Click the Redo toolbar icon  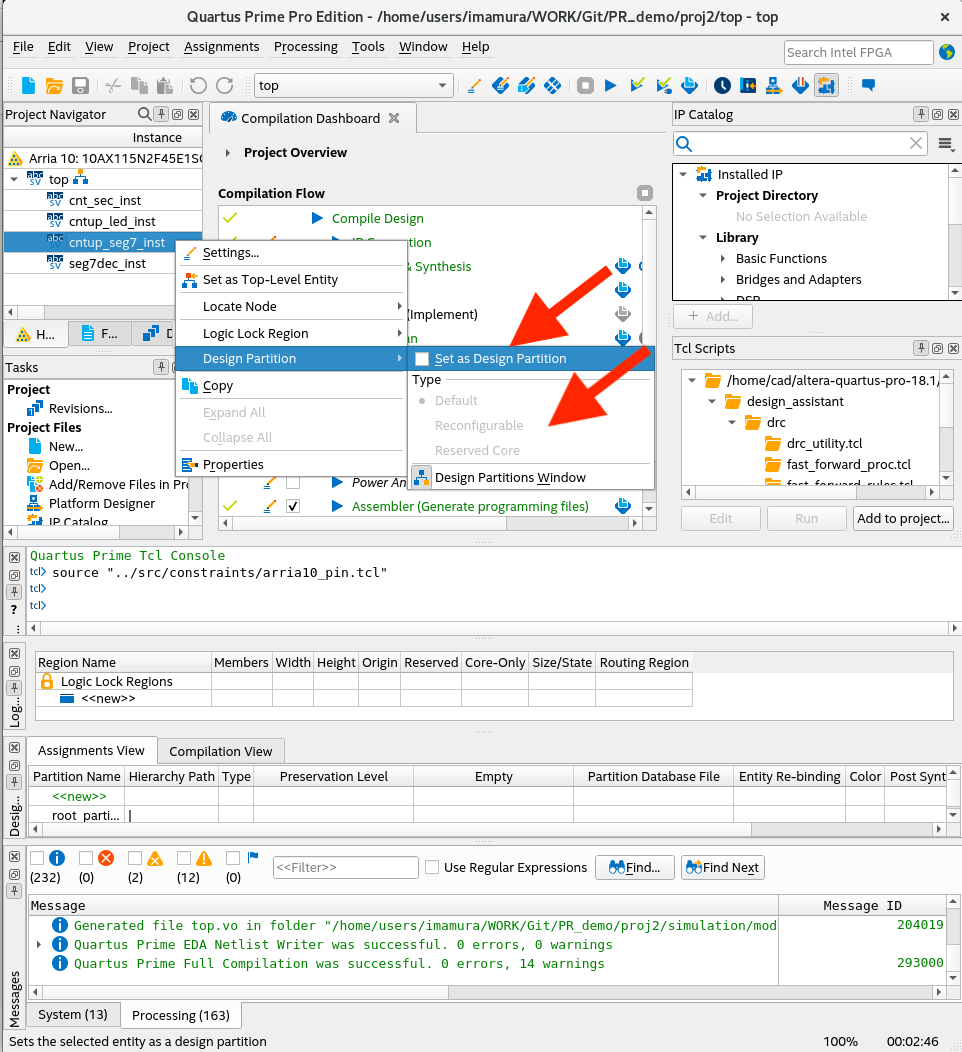[225, 85]
